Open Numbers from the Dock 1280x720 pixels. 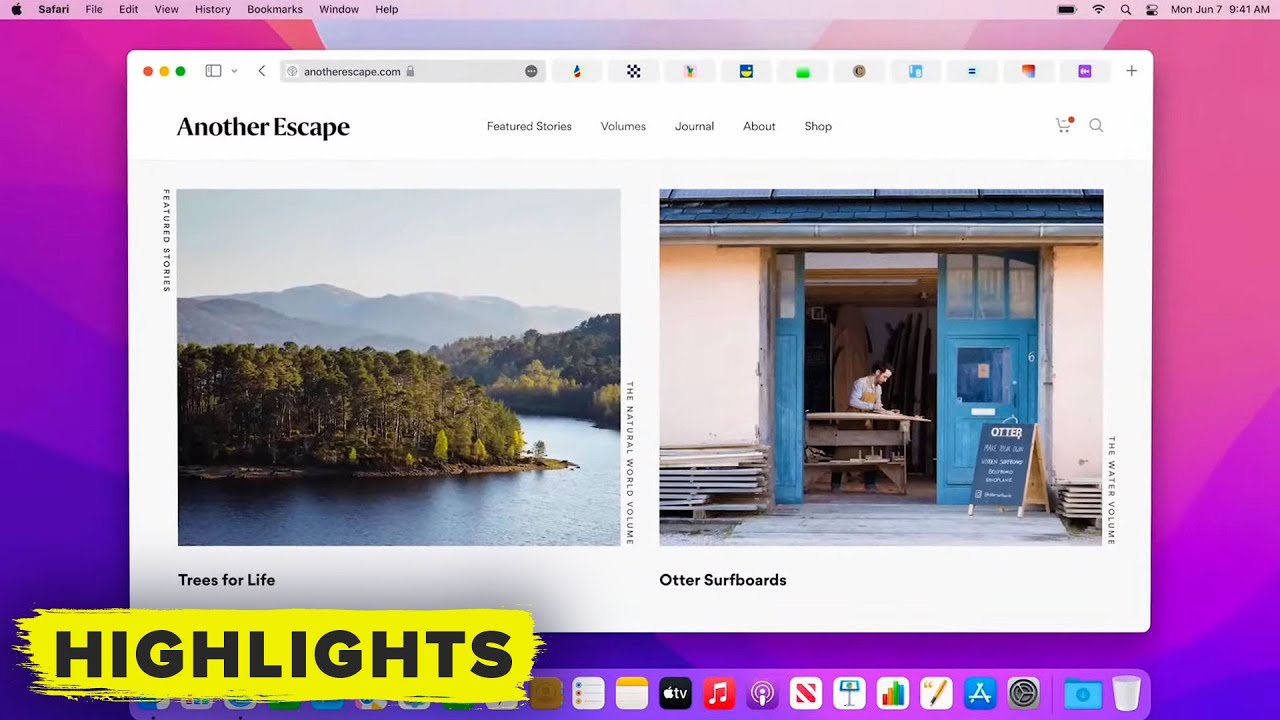[893, 693]
